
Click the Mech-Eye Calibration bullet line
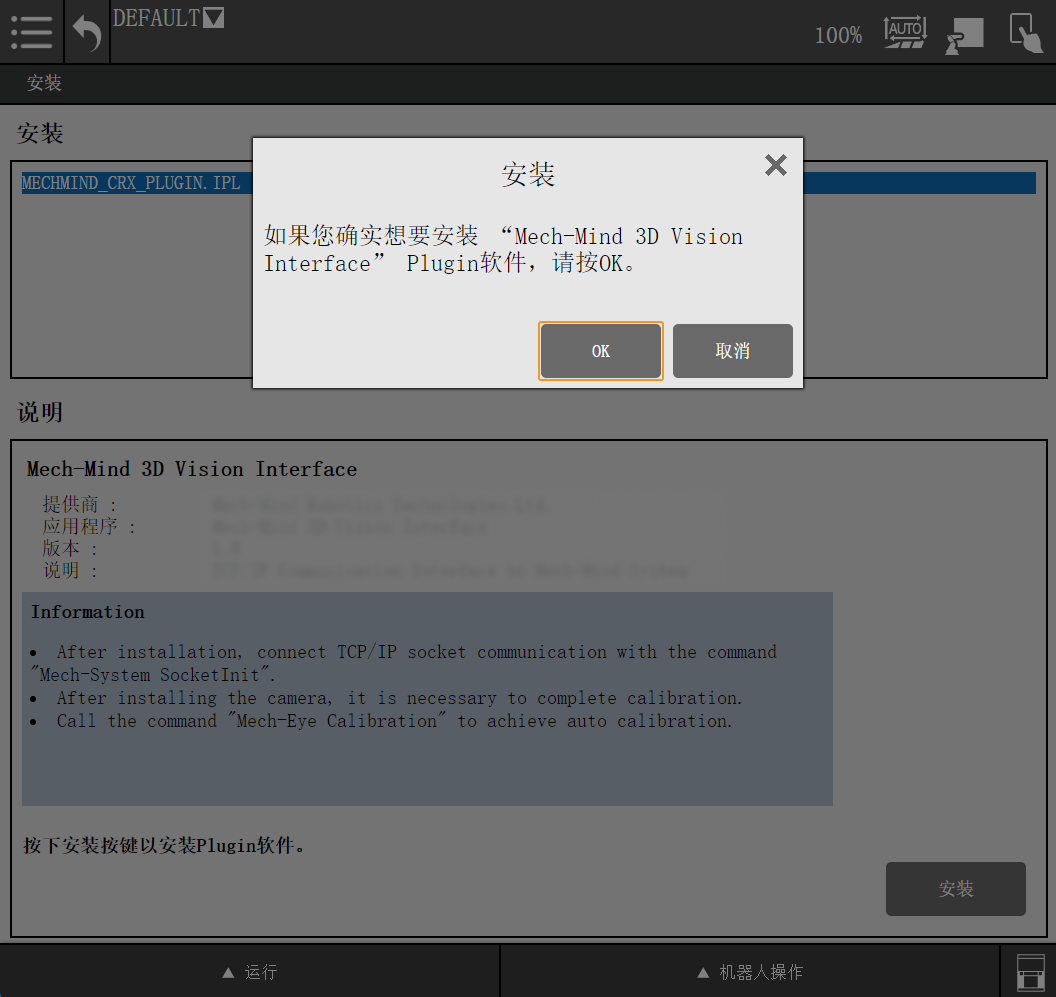394,721
